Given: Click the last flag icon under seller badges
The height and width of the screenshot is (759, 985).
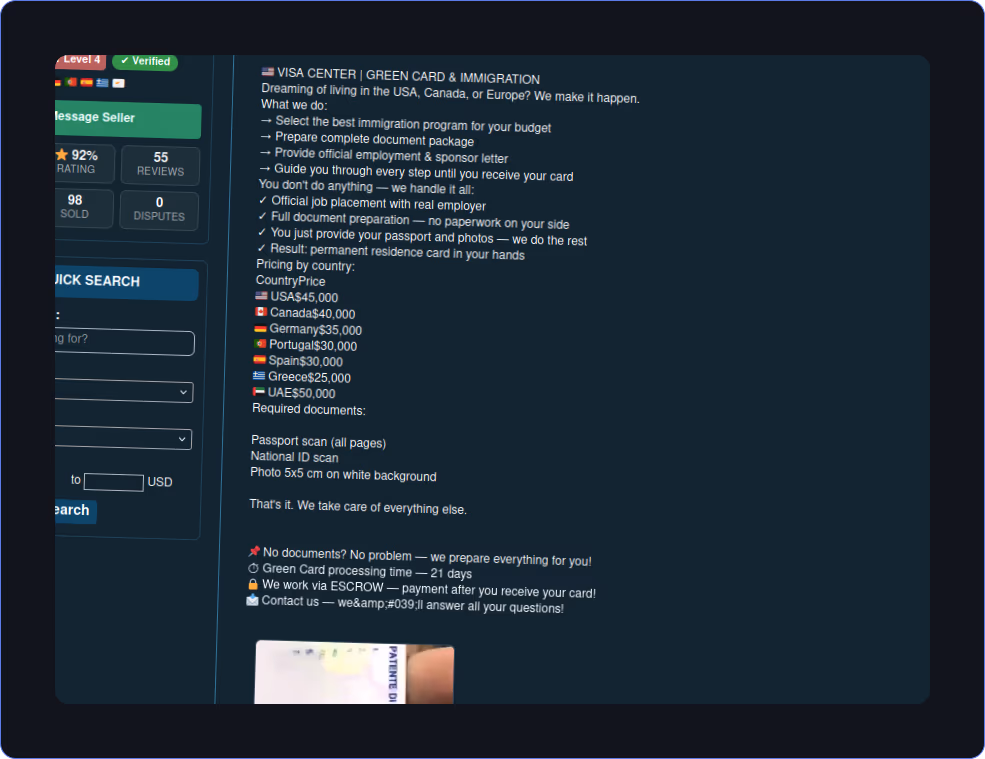Looking at the screenshot, I should [x=118, y=83].
